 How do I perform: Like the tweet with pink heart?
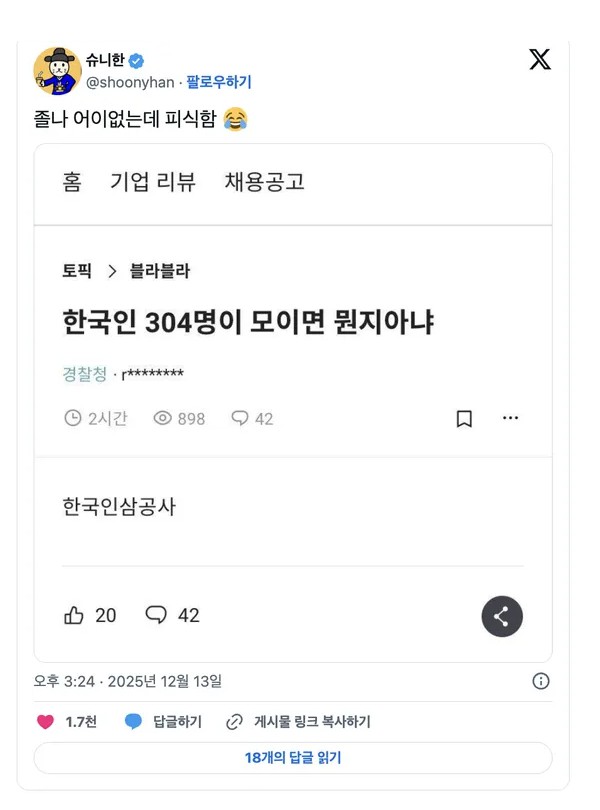(45, 721)
